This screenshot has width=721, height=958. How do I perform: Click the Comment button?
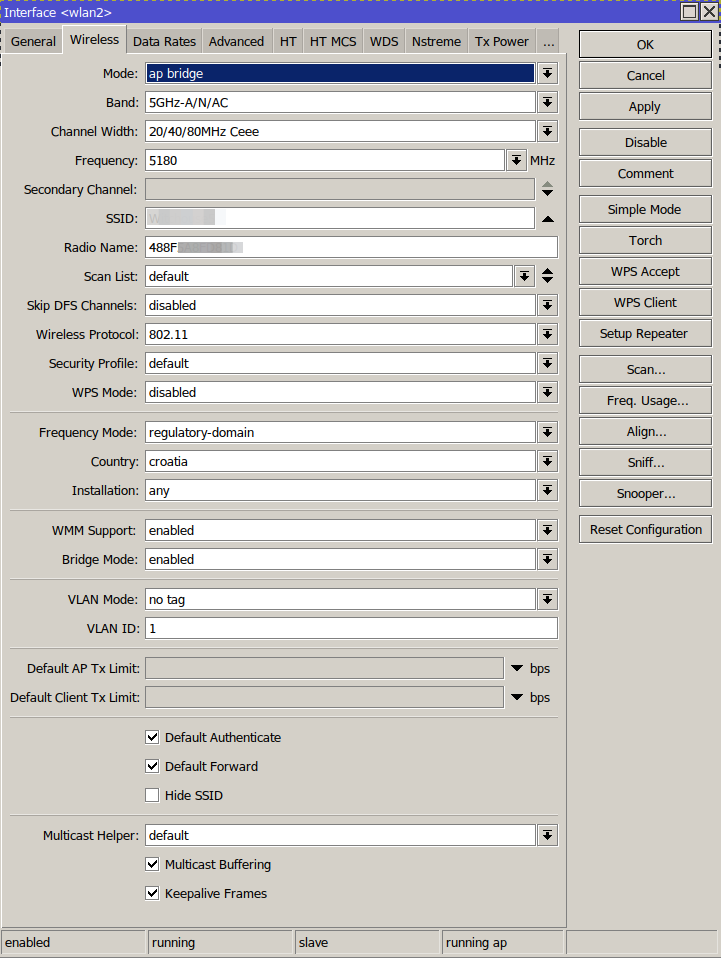(645, 174)
